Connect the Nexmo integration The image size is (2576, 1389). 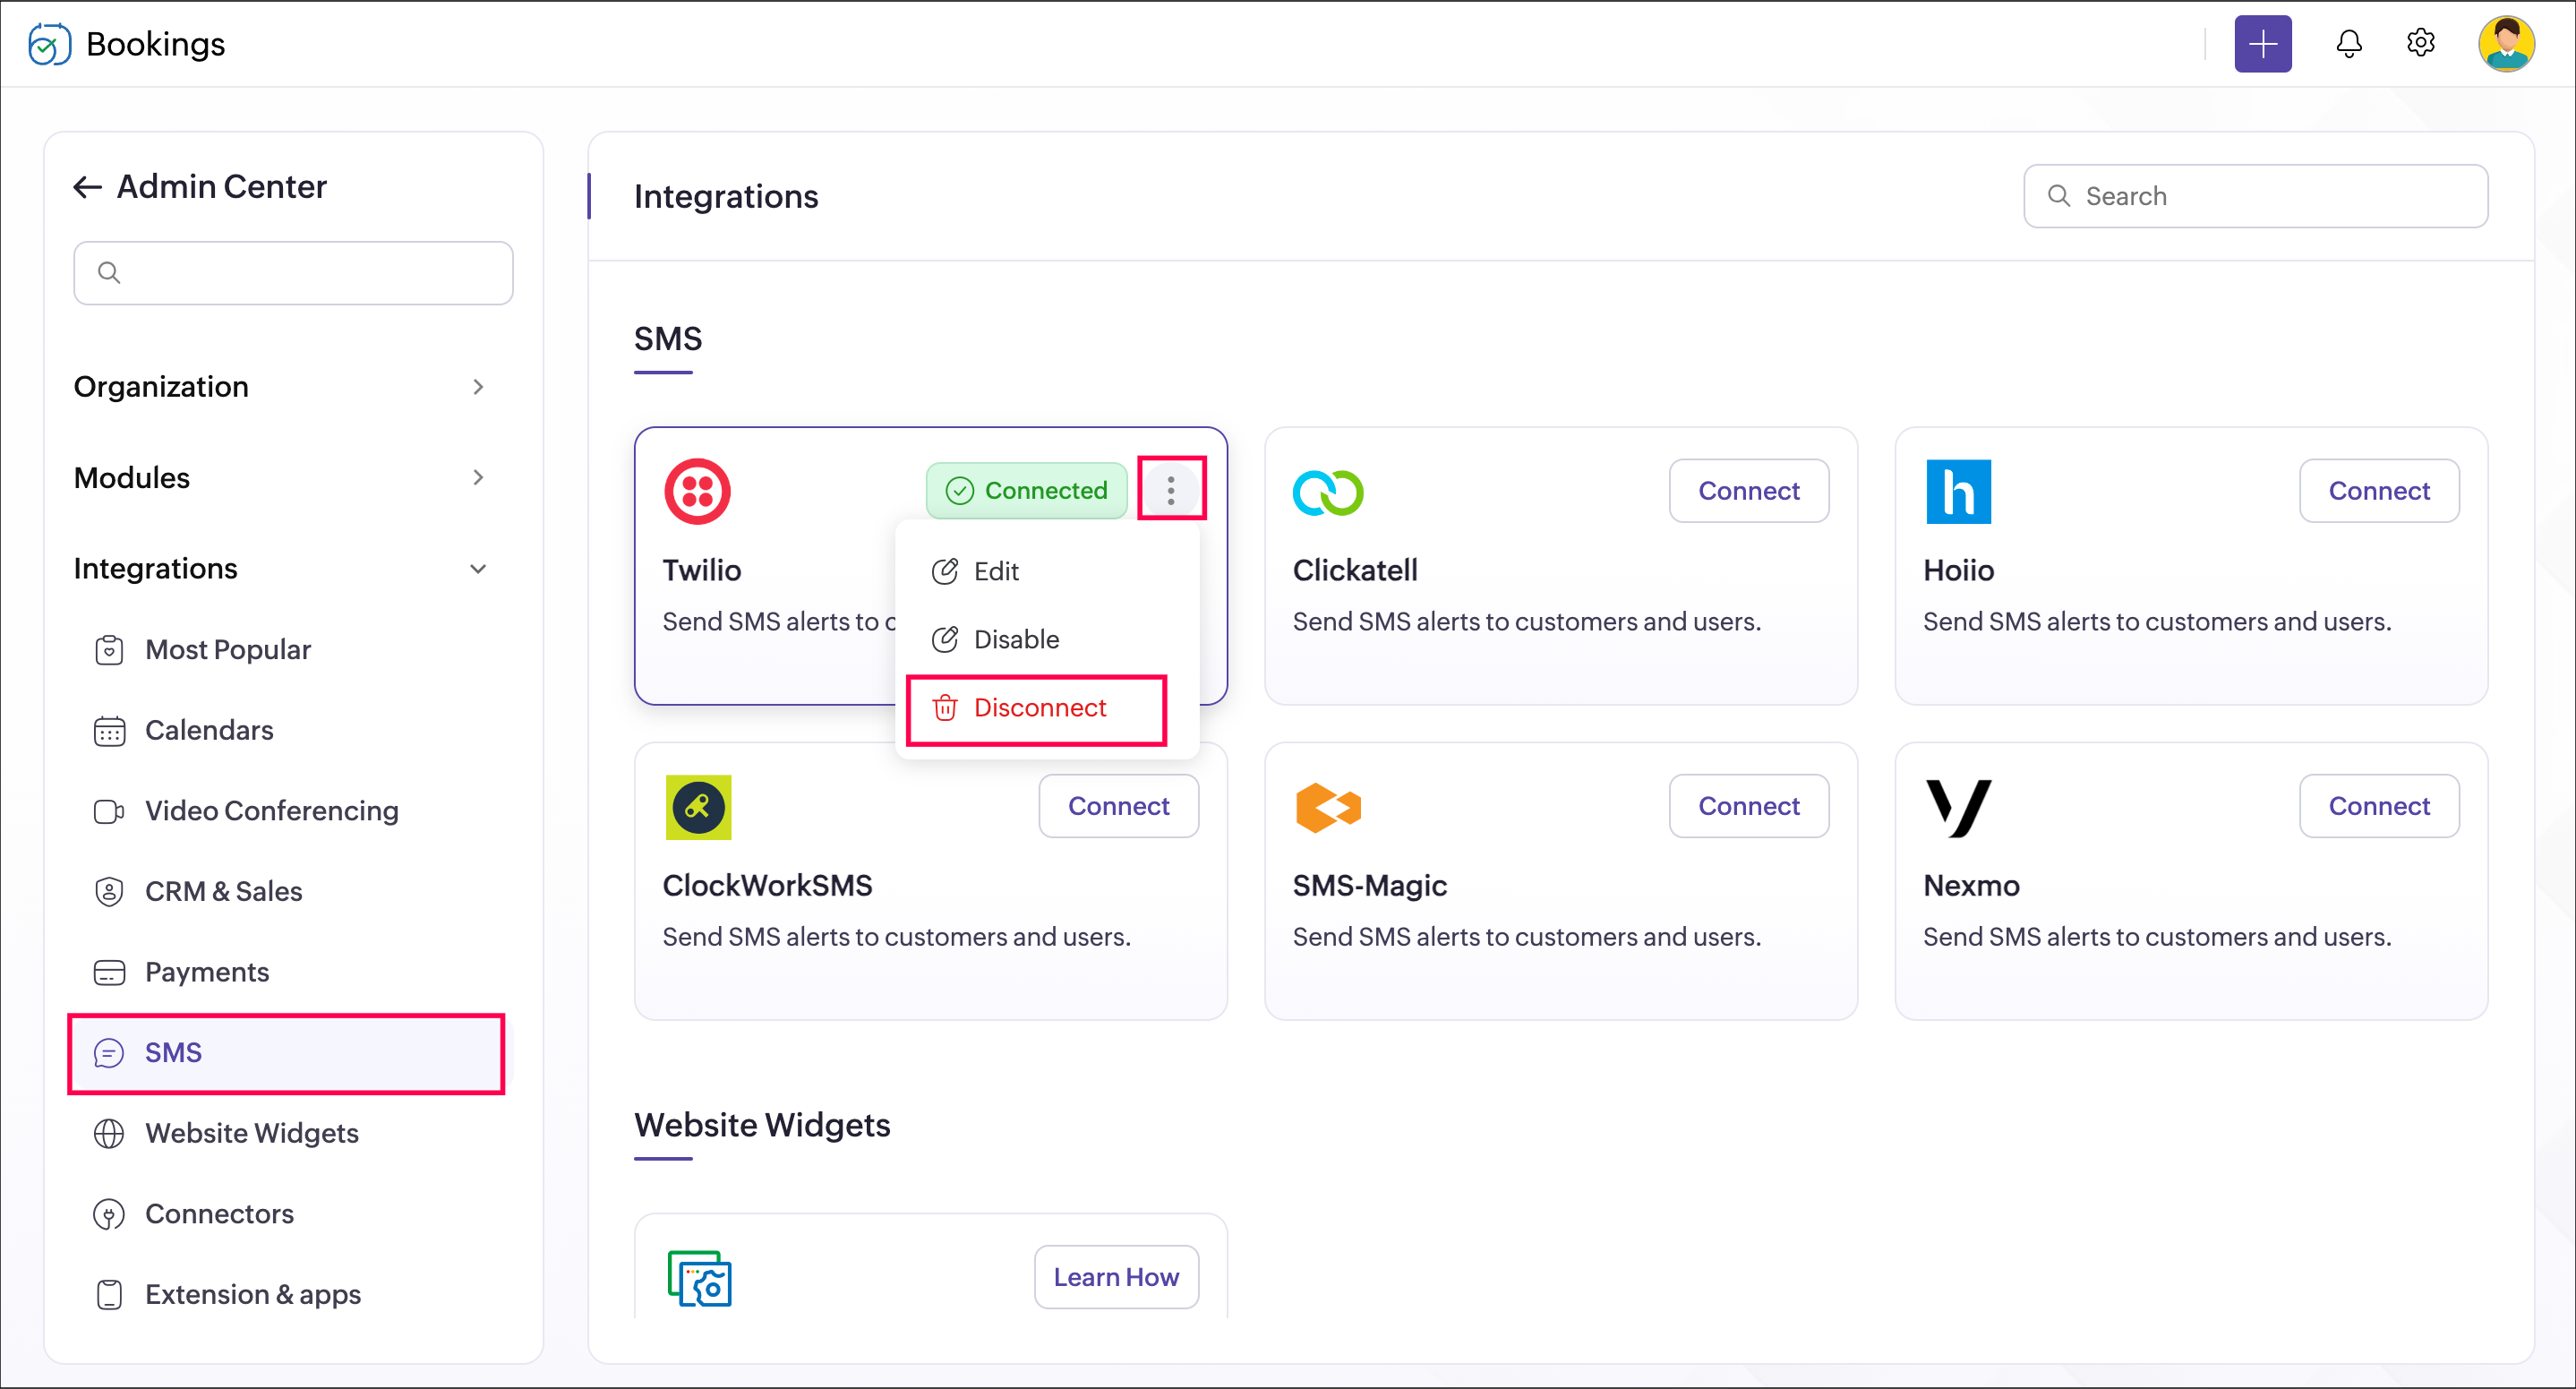click(2378, 806)
